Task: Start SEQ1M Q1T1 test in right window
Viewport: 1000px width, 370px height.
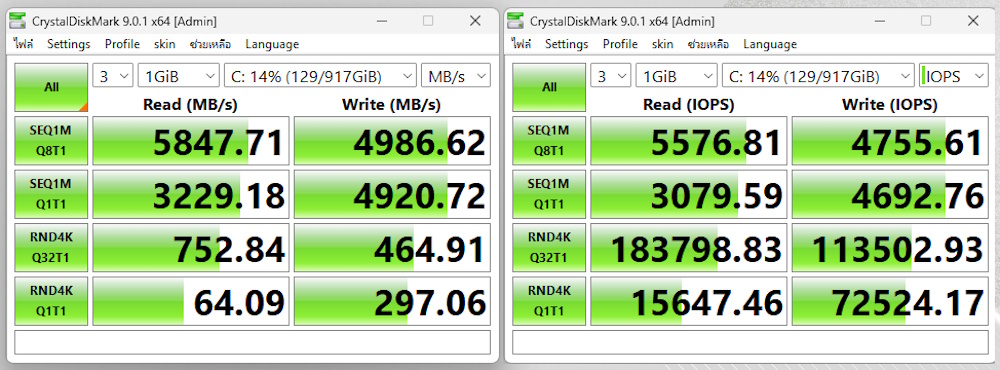Action: (x=549, y=195)
